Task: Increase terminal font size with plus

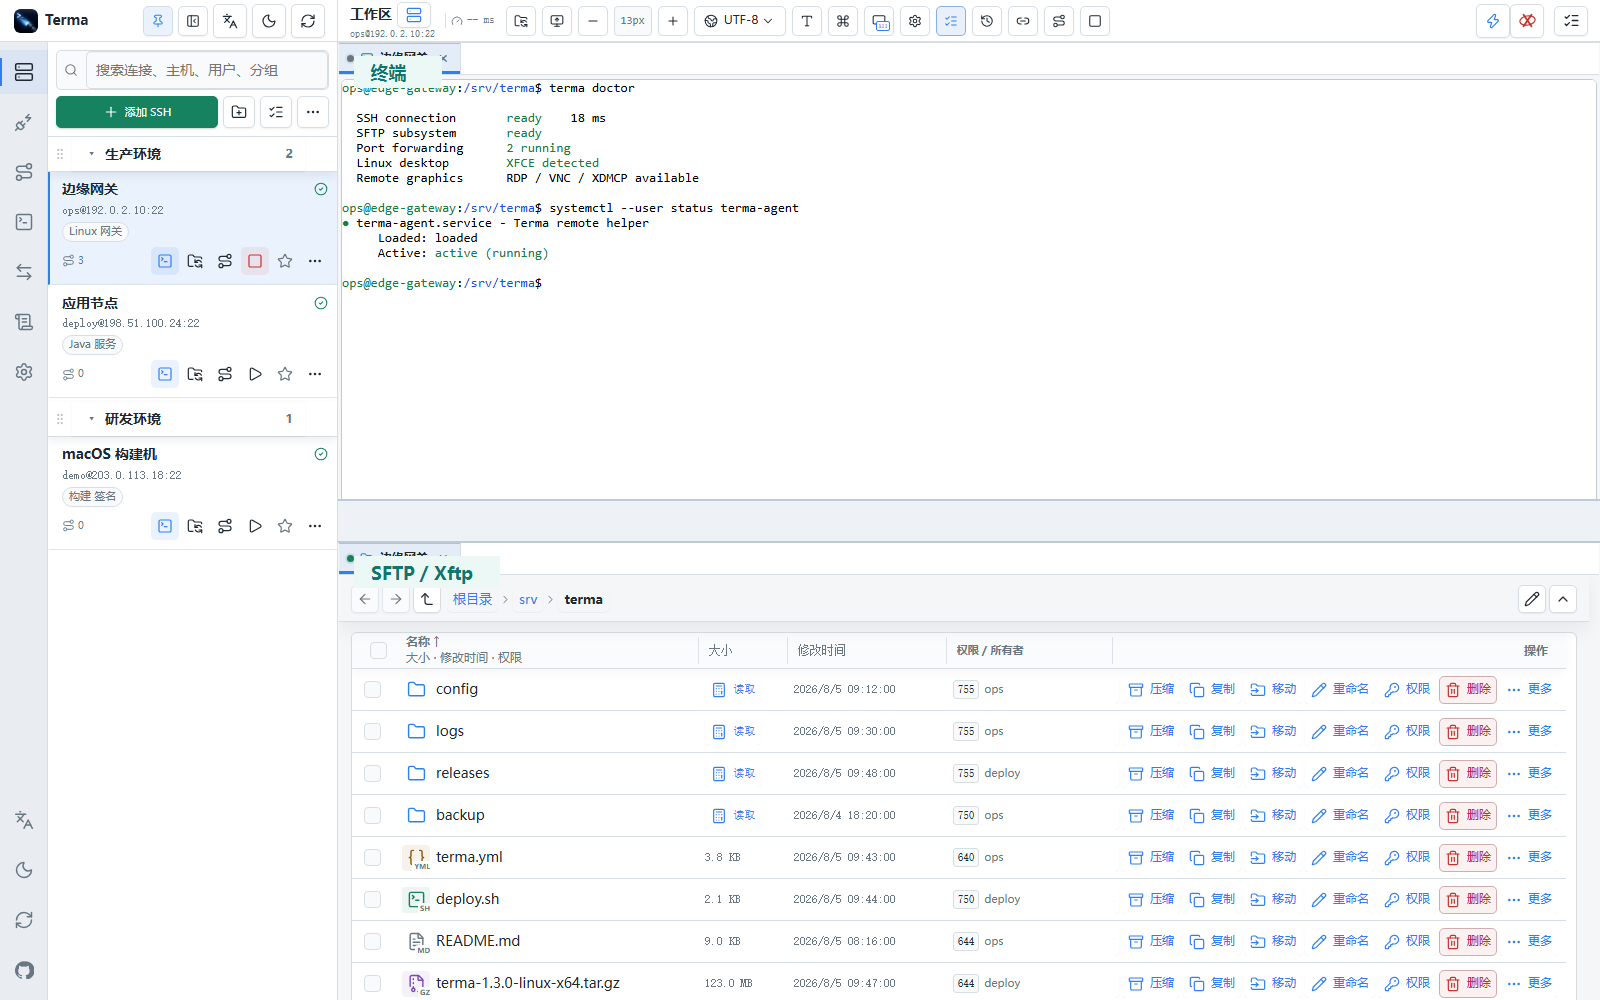Action: tap(673, 21)
